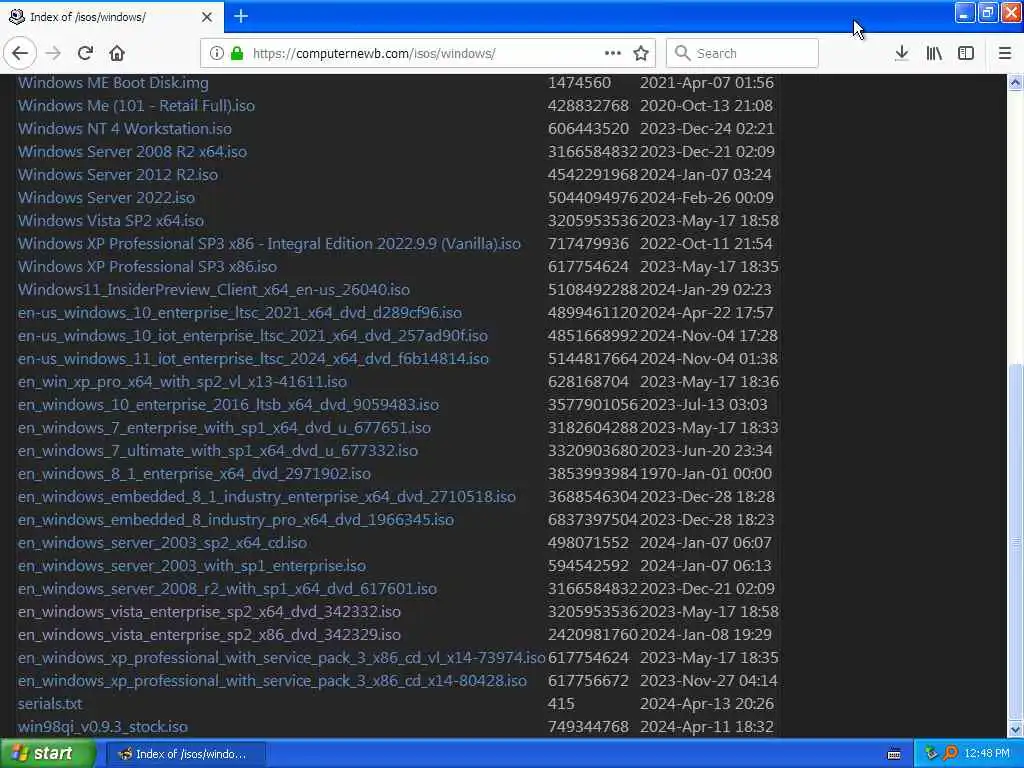Open serials.txt file link
This screenshot has width=1024, height=768.
(50, 704)
